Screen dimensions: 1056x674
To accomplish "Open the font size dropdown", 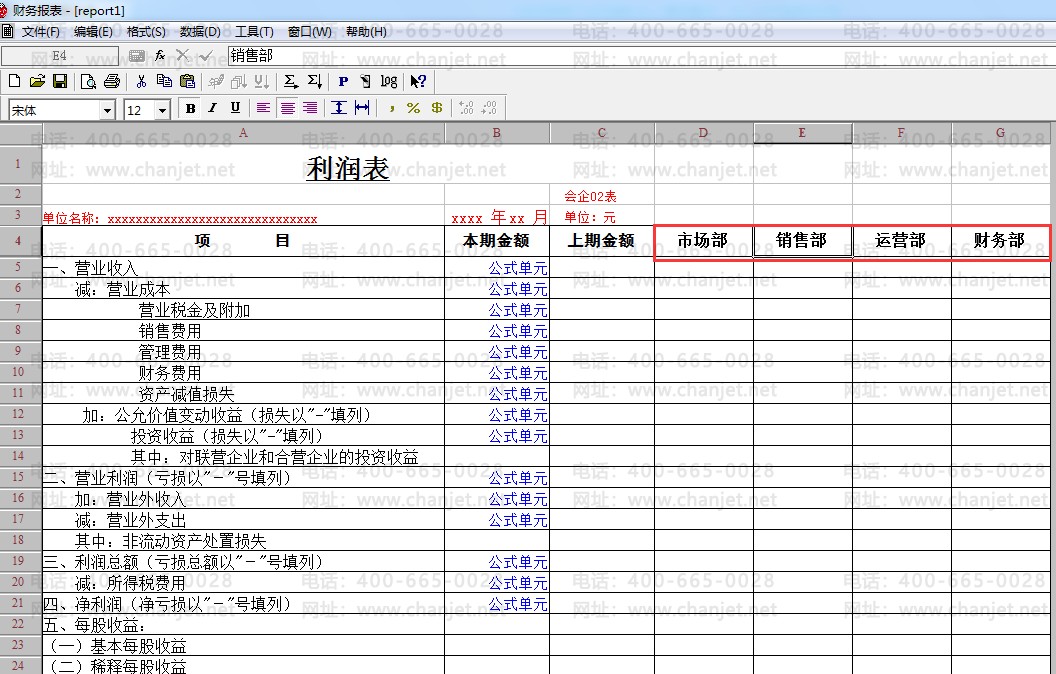I will click(162, 110).
